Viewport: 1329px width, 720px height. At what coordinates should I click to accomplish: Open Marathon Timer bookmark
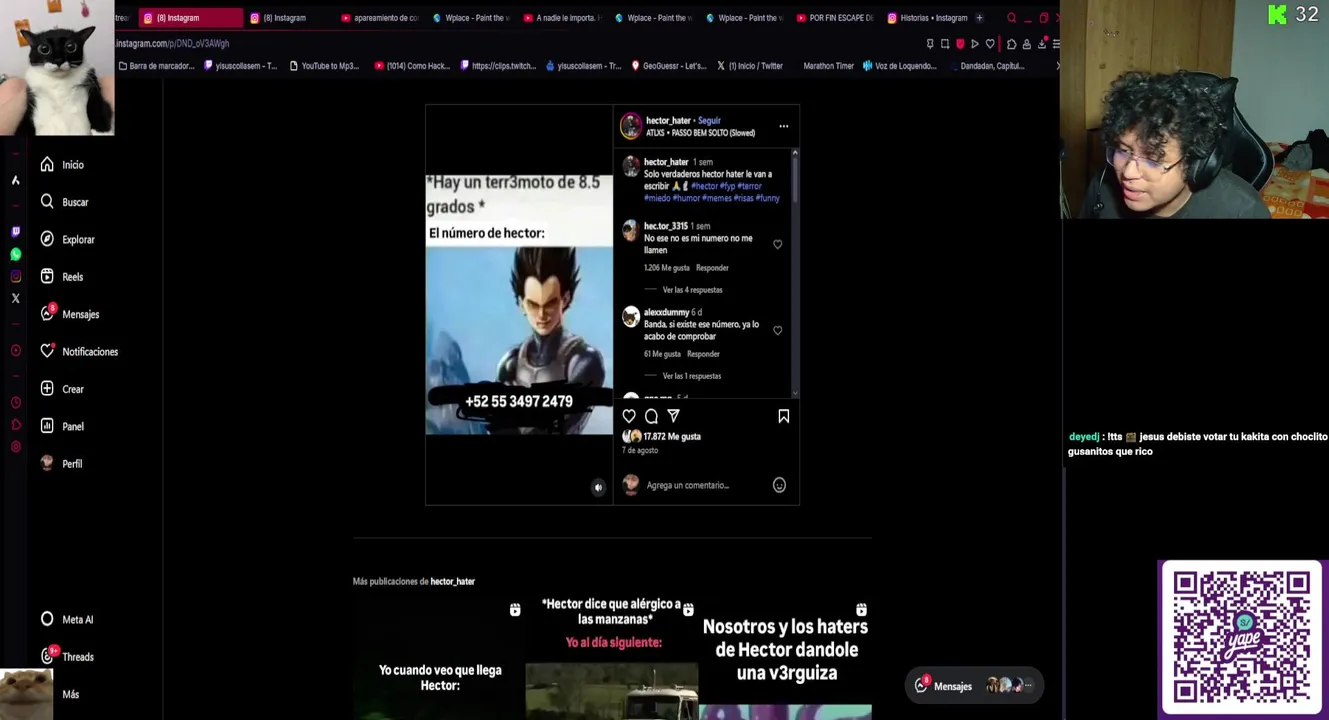tap(828, 66)
